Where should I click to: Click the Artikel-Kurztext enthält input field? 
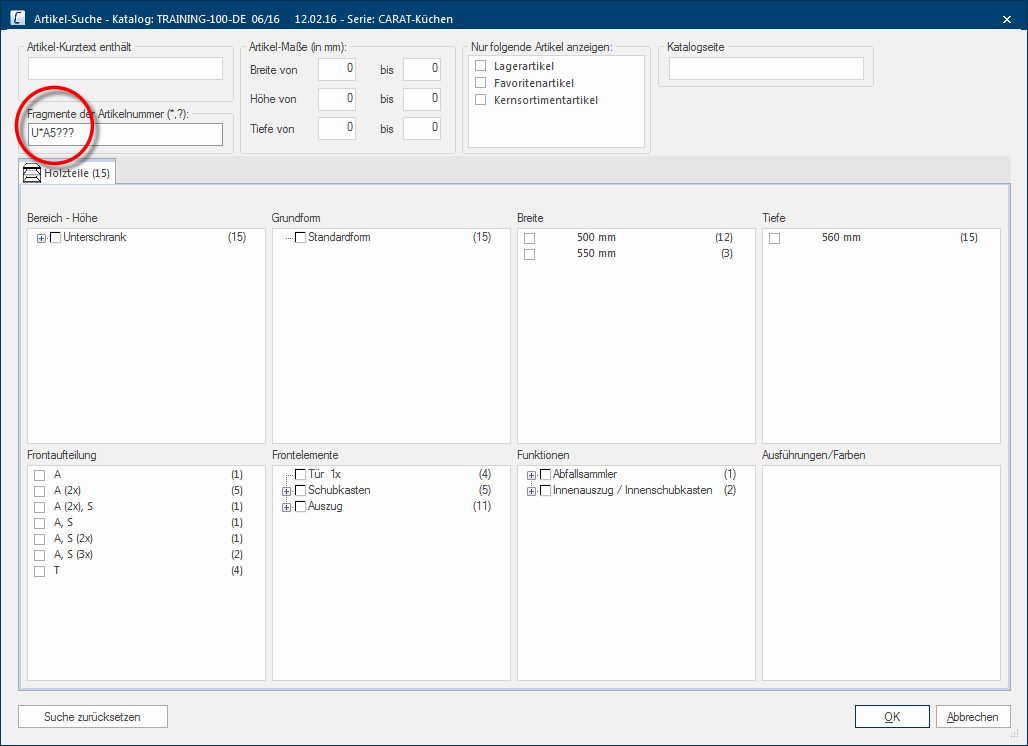coord(125,69)
